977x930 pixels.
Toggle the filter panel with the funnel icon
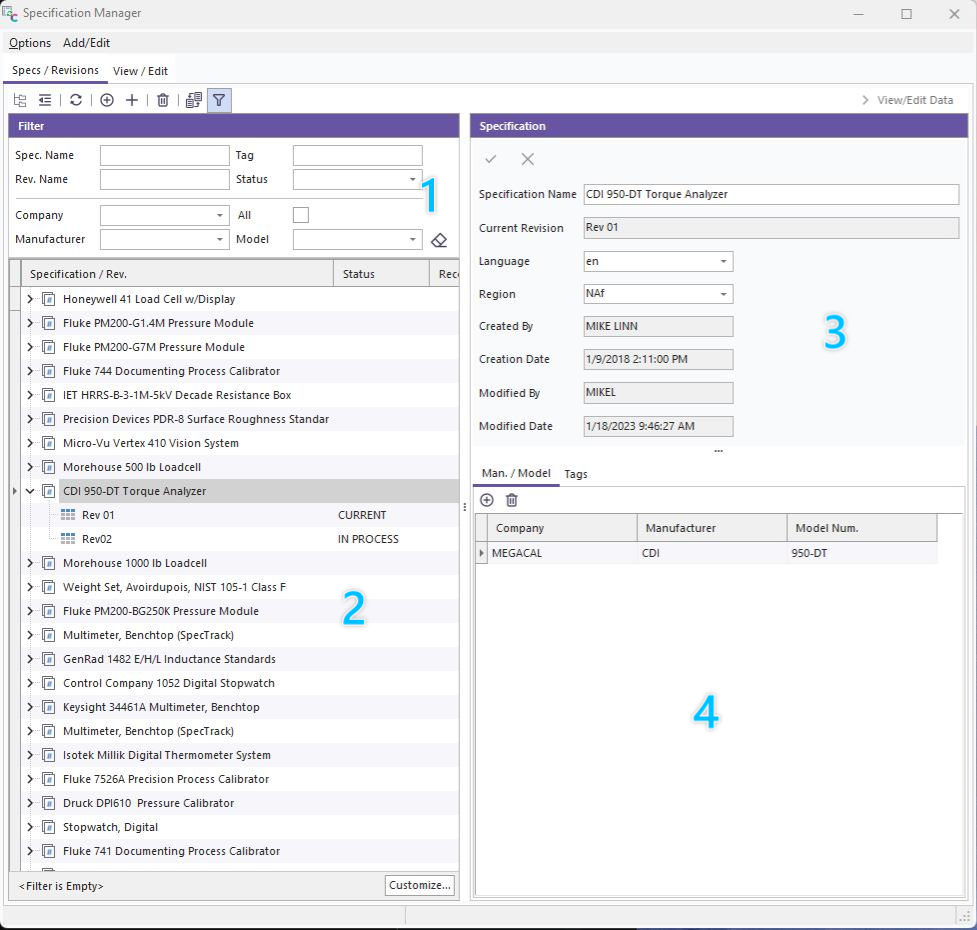[220, 100]
